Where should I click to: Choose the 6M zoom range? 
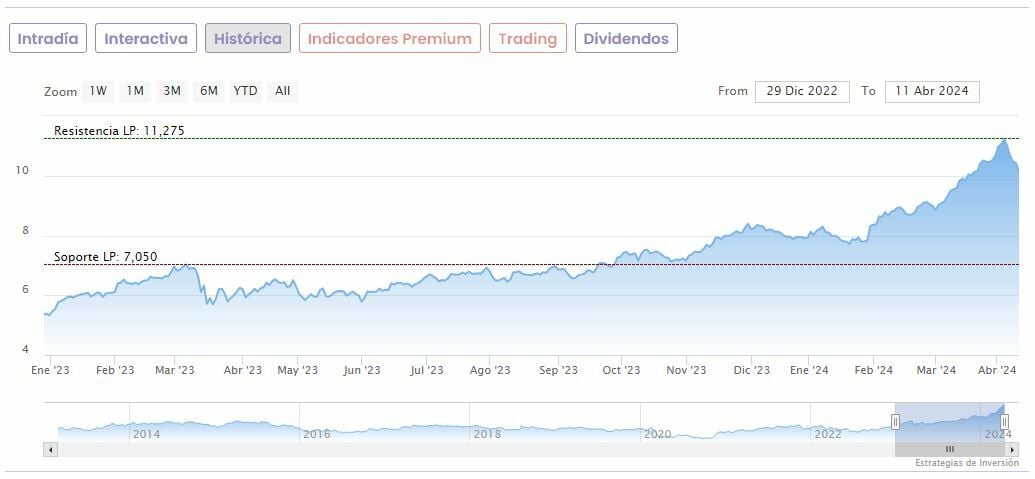coord(208,91)
